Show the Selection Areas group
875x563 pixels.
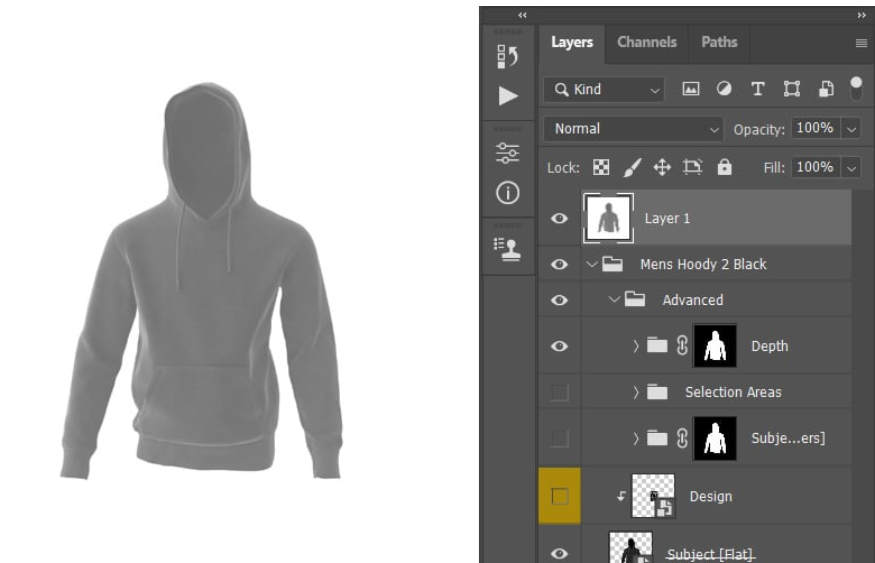tap(559, 392)
